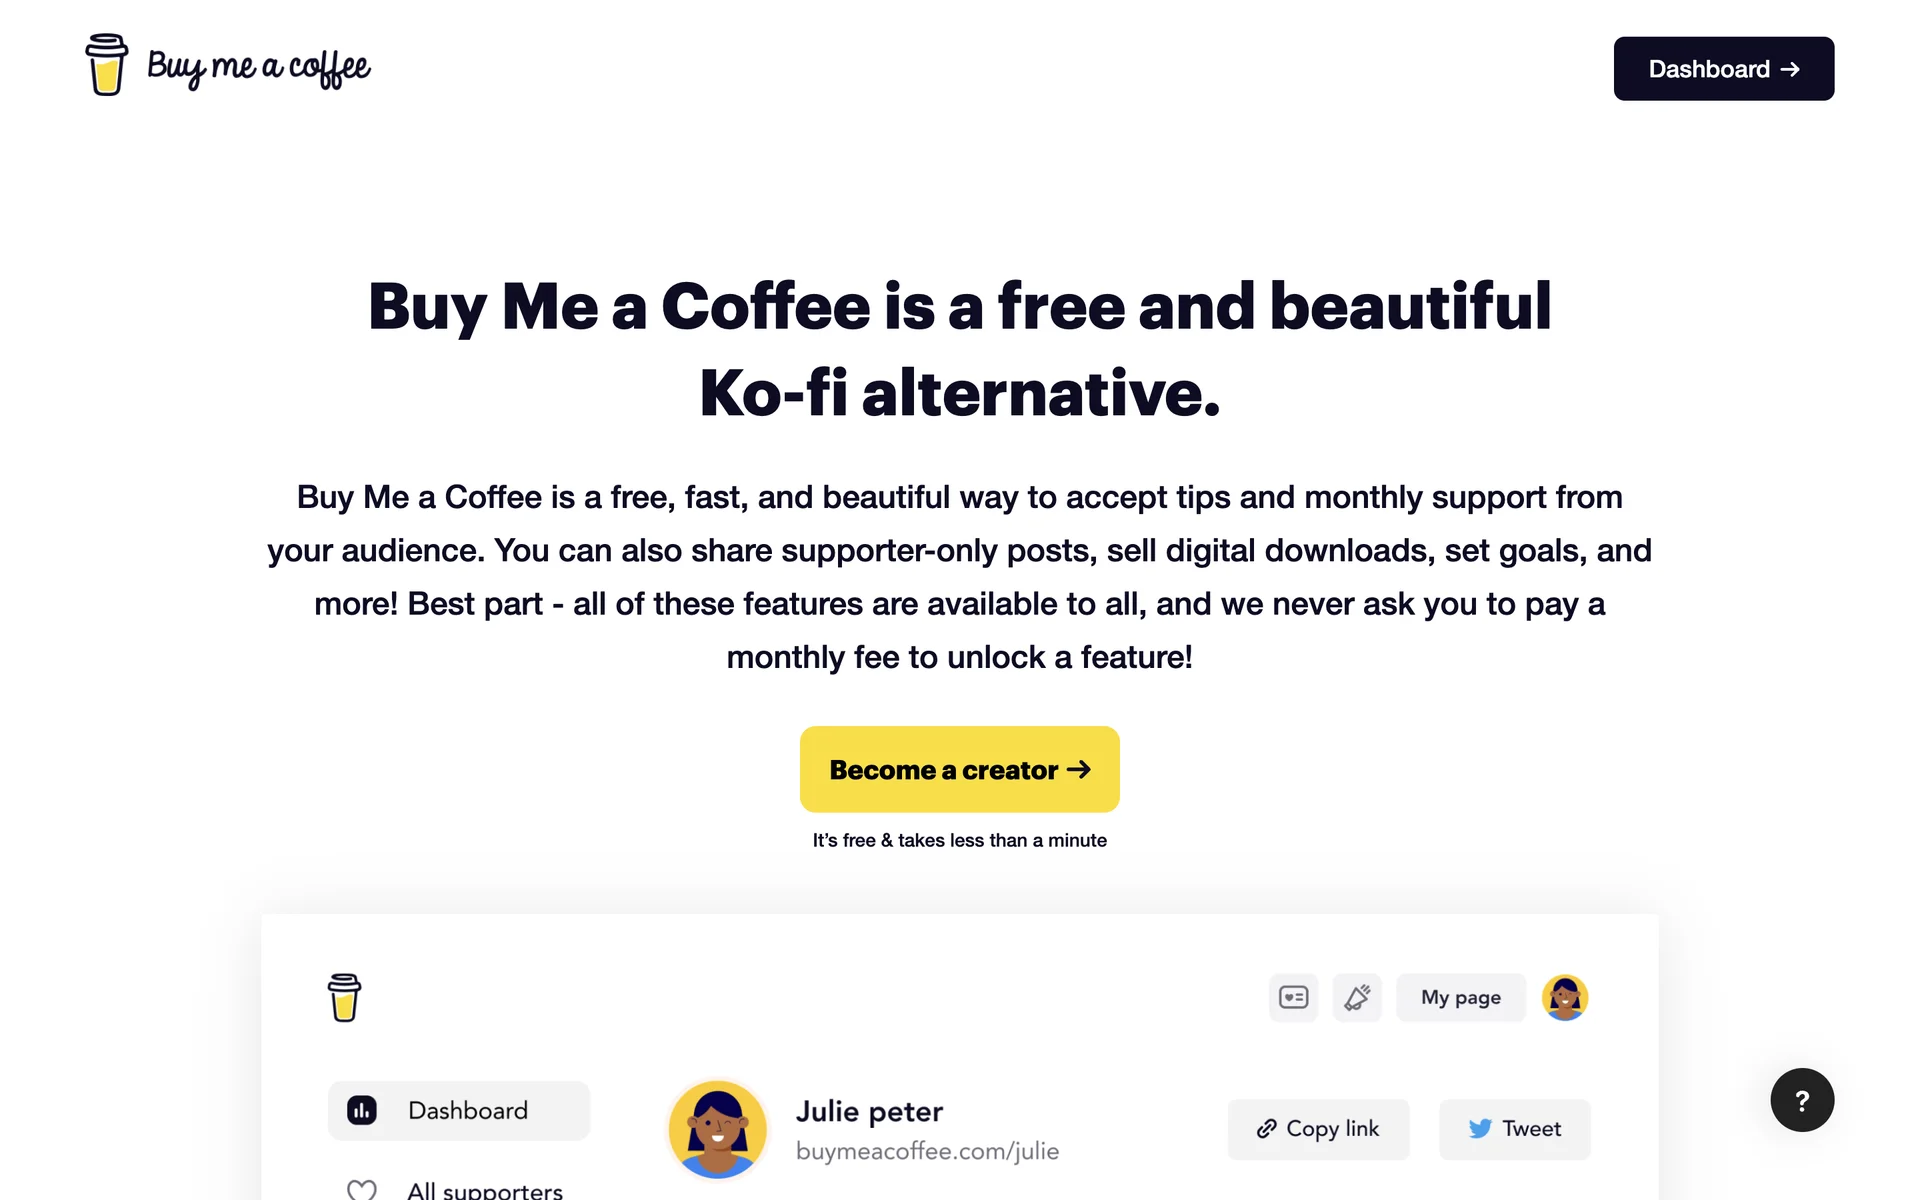Open the buymeacoffee.com/julie link
1920x1200 pixels.
pyautogui.click(x=927, y=1151)
